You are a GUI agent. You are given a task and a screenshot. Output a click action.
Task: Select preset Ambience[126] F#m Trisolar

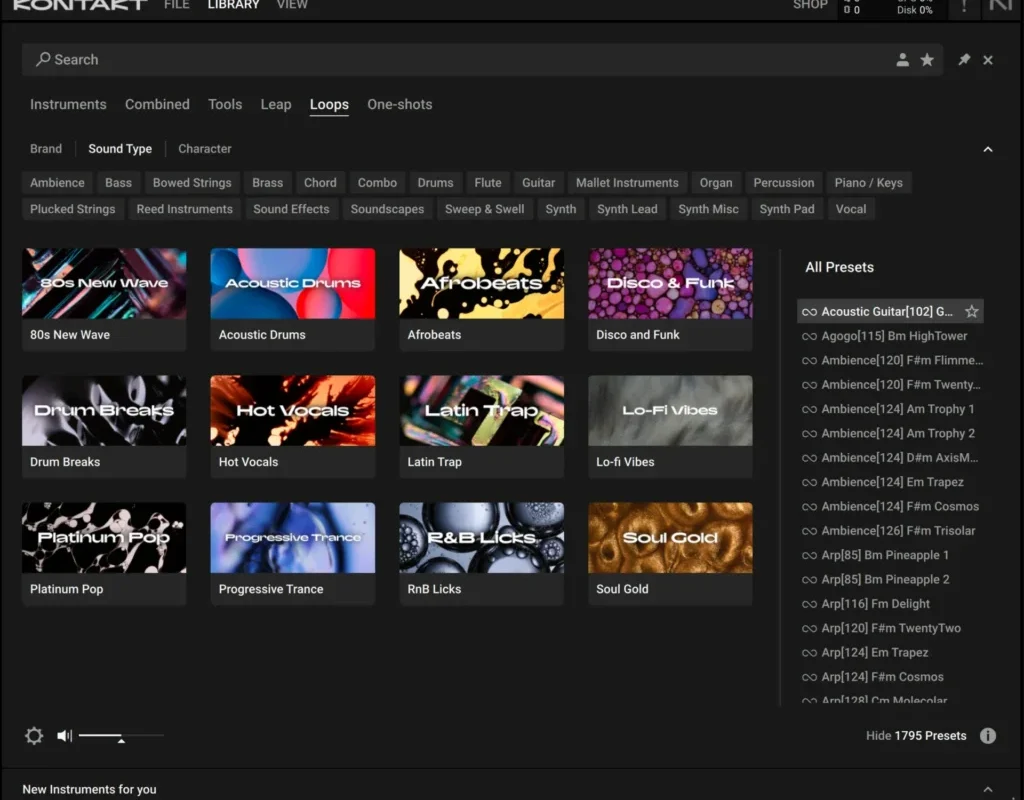pyautogui.click(x=891, y=531)
